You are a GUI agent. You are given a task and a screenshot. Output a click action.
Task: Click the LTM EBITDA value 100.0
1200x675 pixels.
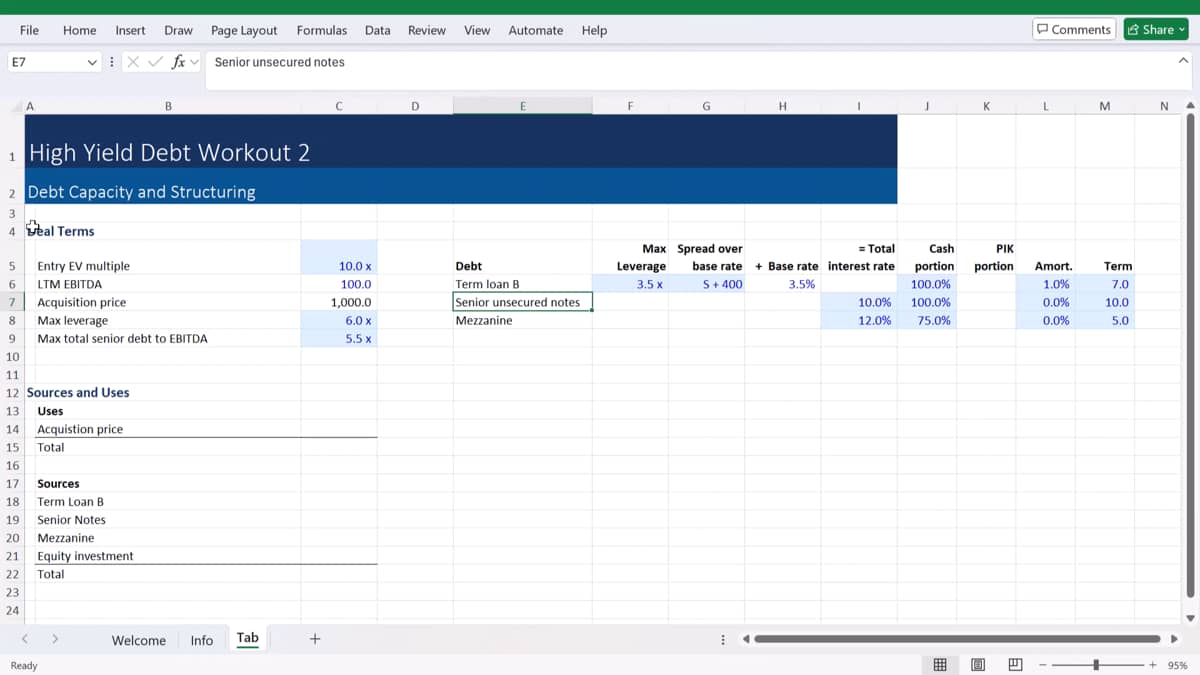pos(339,284)
